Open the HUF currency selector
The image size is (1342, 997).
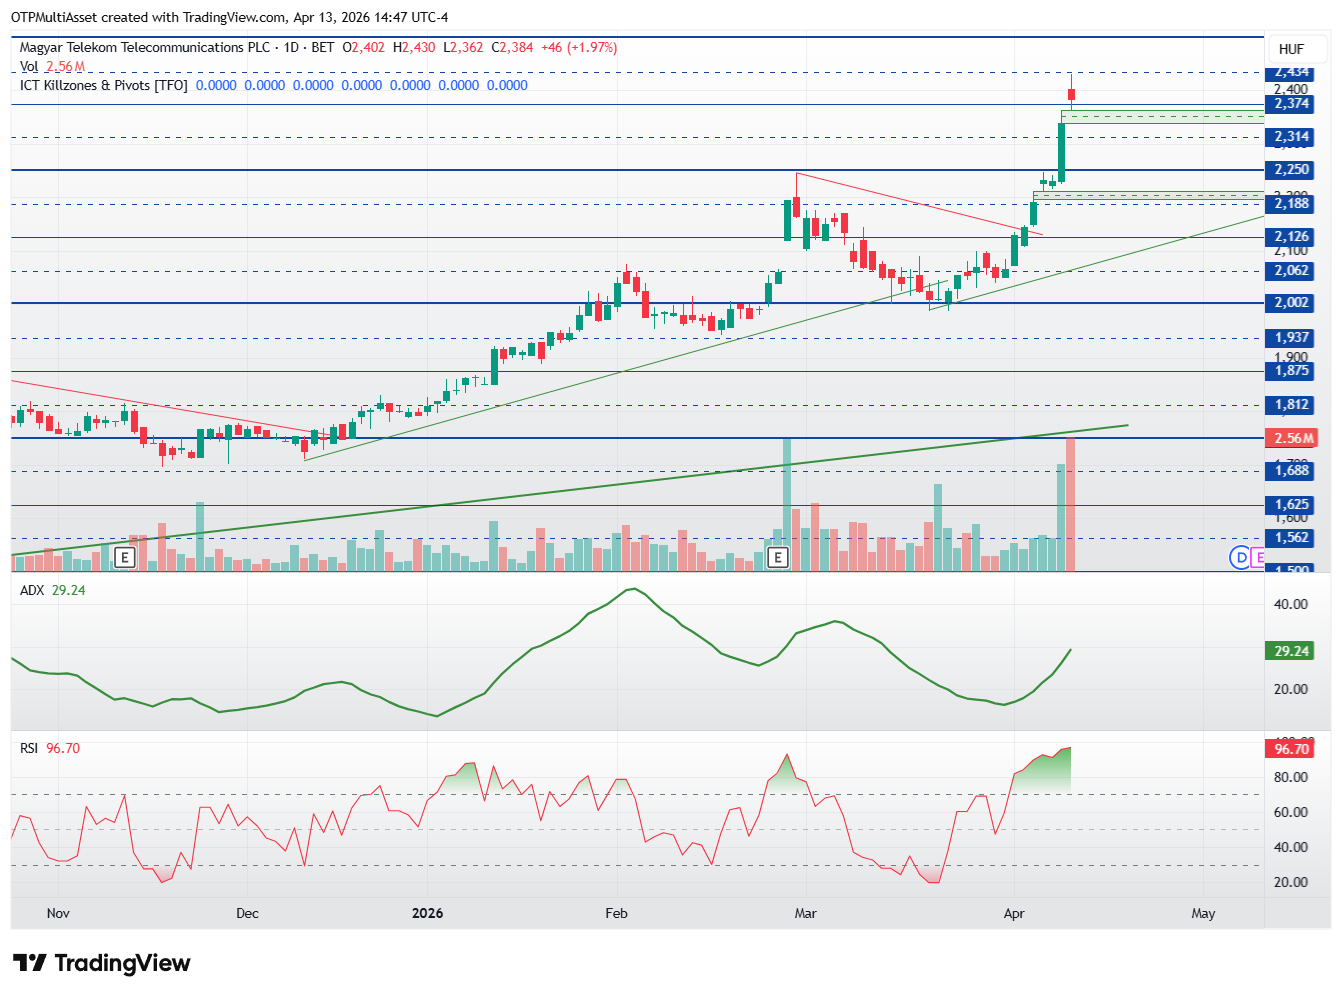click(x=1291, y=49)
